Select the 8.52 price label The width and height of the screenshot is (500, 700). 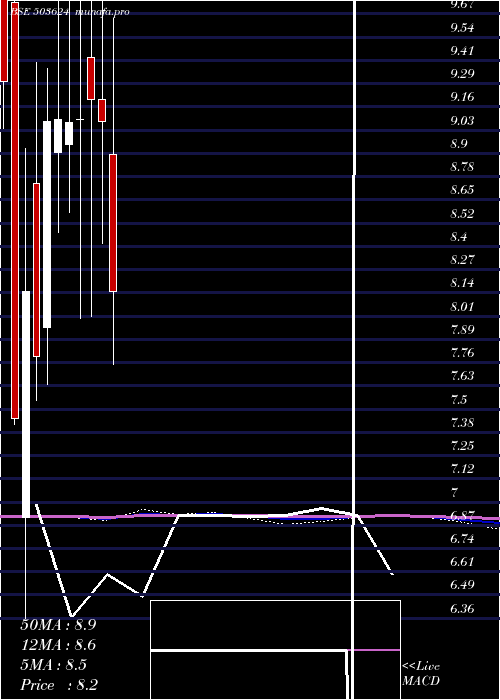point(462,213)
